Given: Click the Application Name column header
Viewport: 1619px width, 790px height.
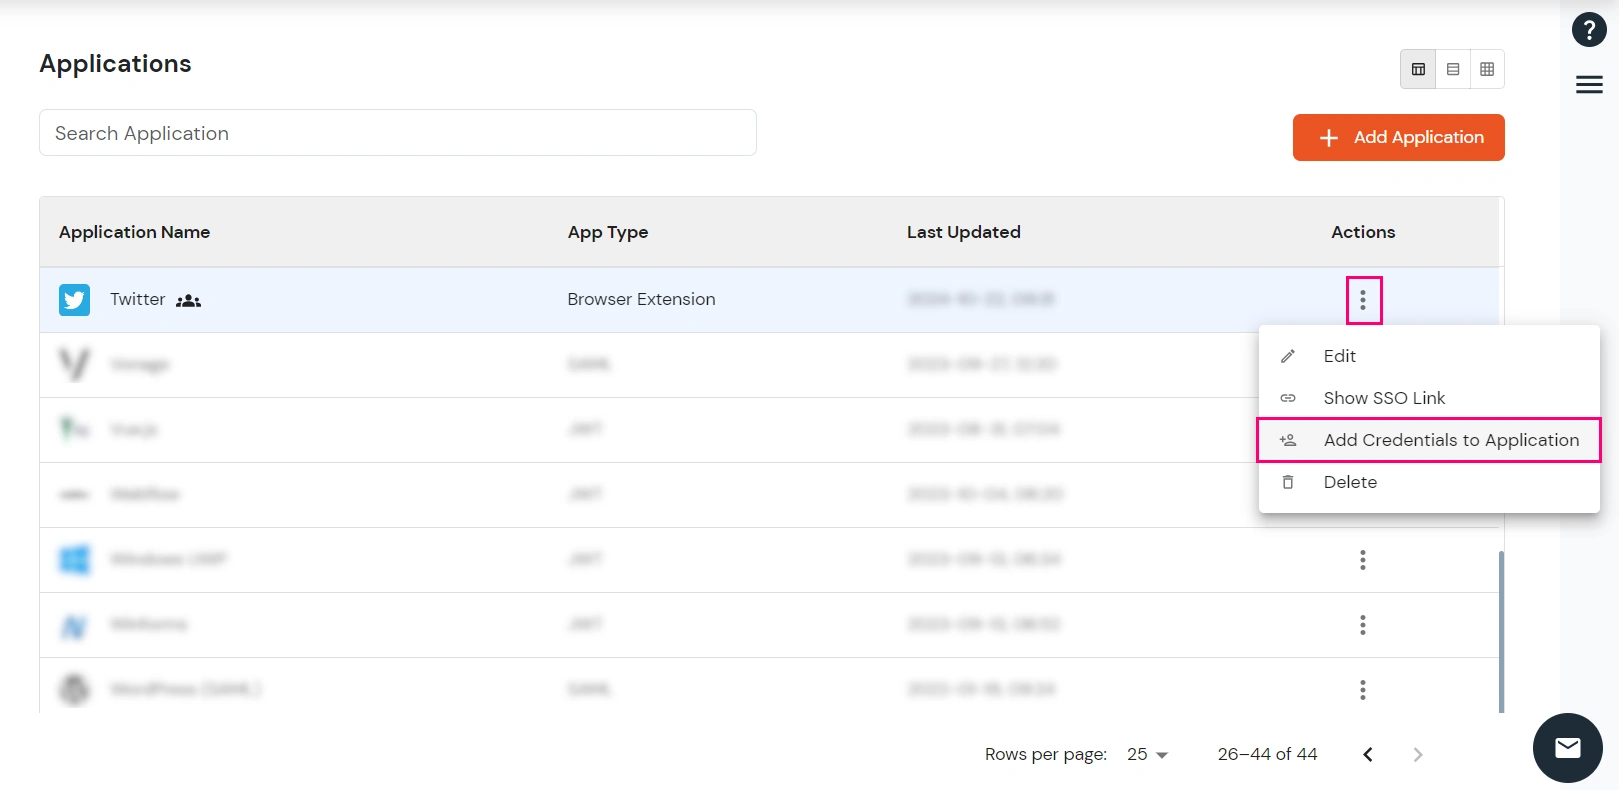Looking at the screenshot, I should click(134, 232).
